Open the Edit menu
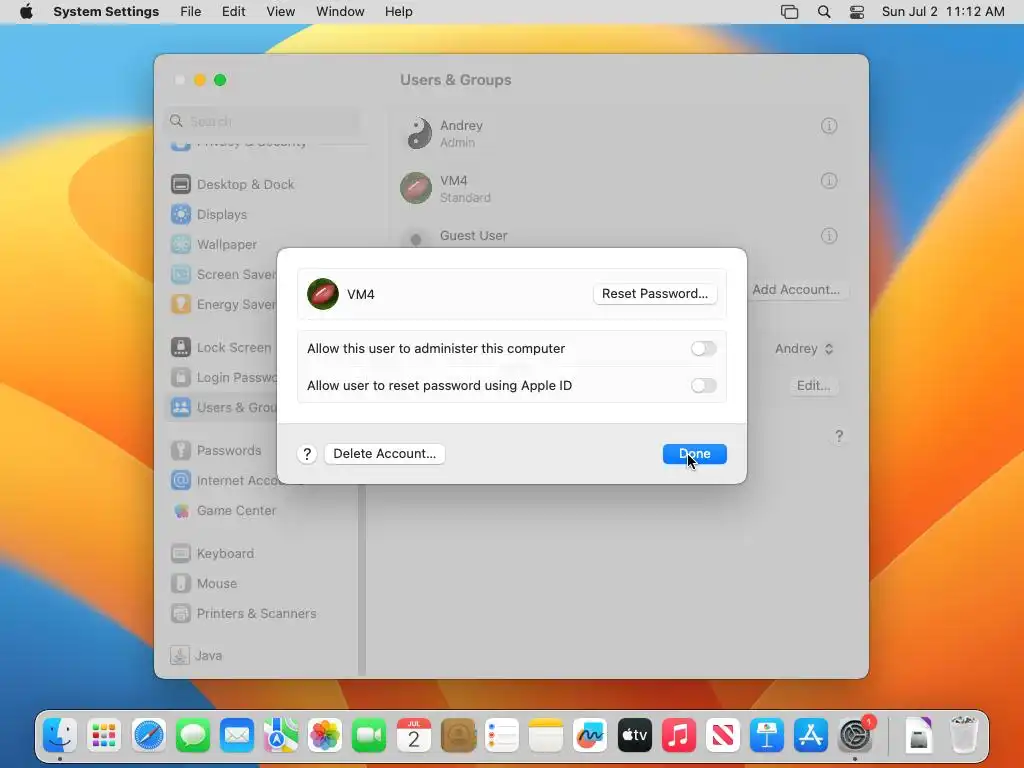 point(233,12)
